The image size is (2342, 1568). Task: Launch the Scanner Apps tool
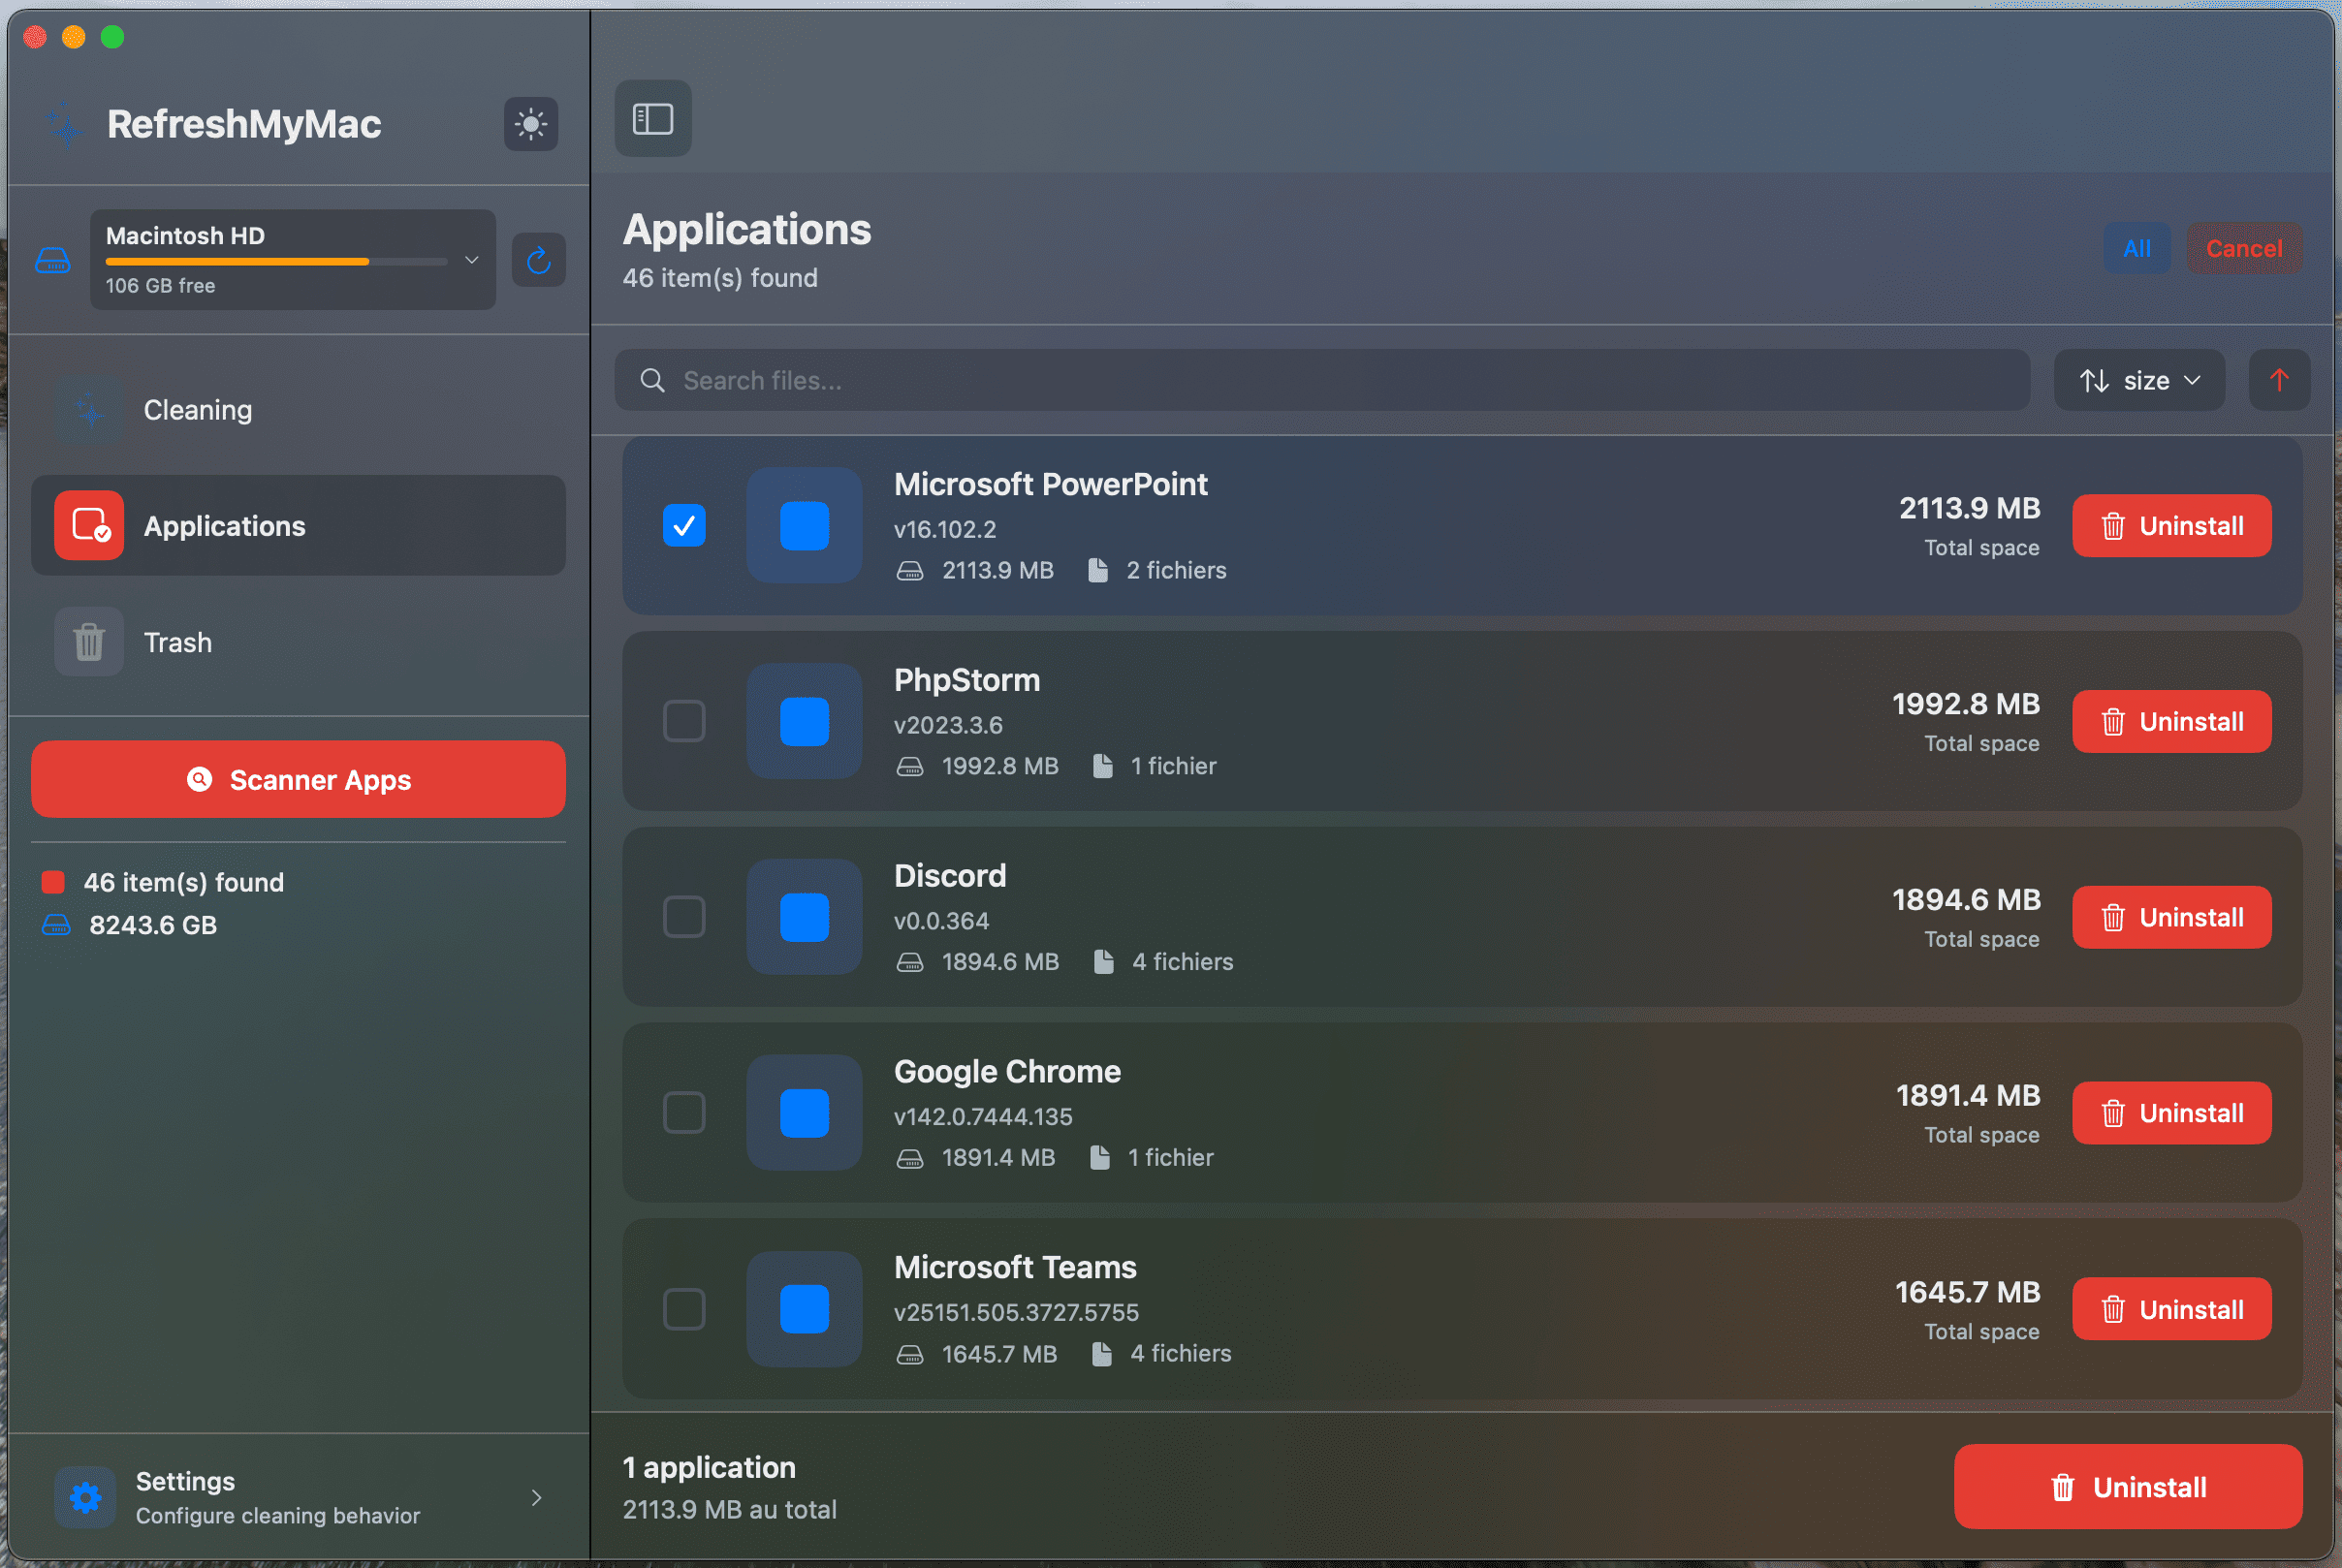pos(297,779)
